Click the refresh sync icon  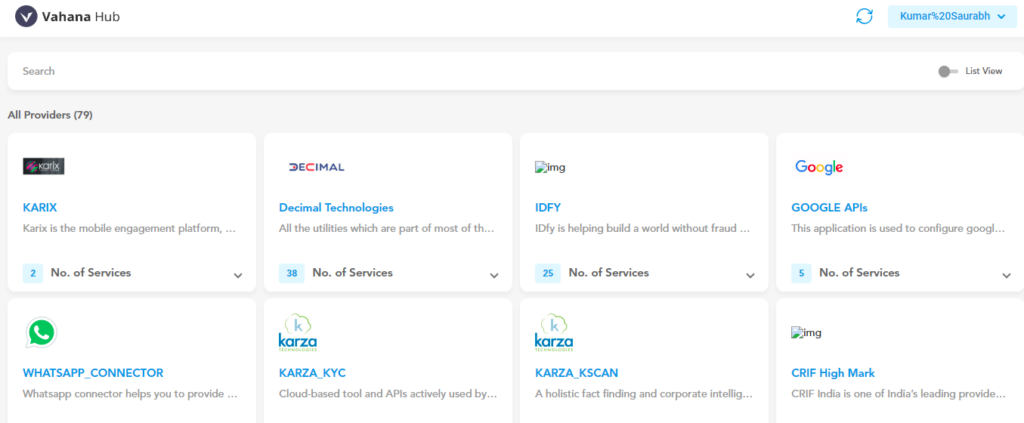coord(864,16)
